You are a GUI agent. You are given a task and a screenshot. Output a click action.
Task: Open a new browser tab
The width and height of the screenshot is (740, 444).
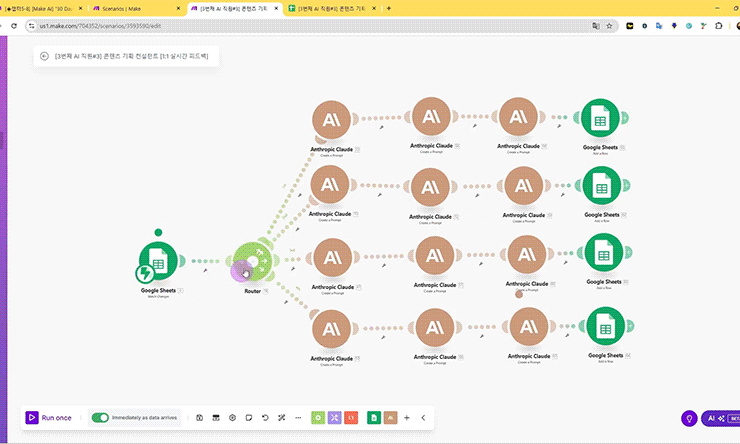coord(389,8)
